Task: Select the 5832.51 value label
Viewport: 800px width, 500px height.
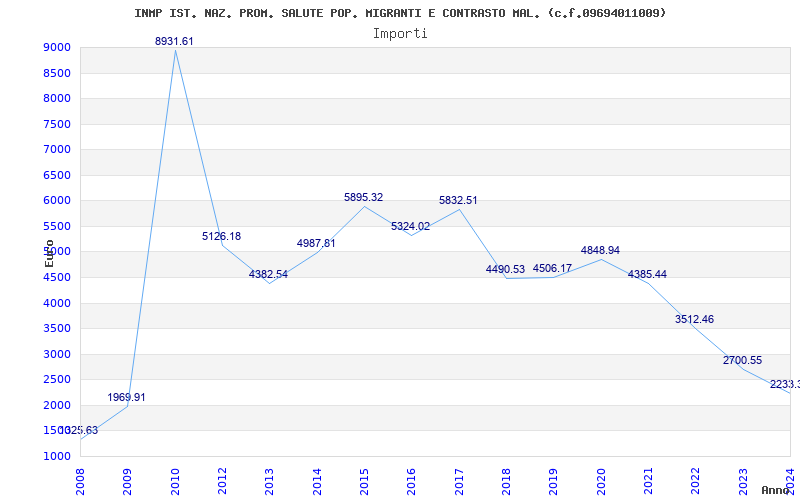Action: 458,201
